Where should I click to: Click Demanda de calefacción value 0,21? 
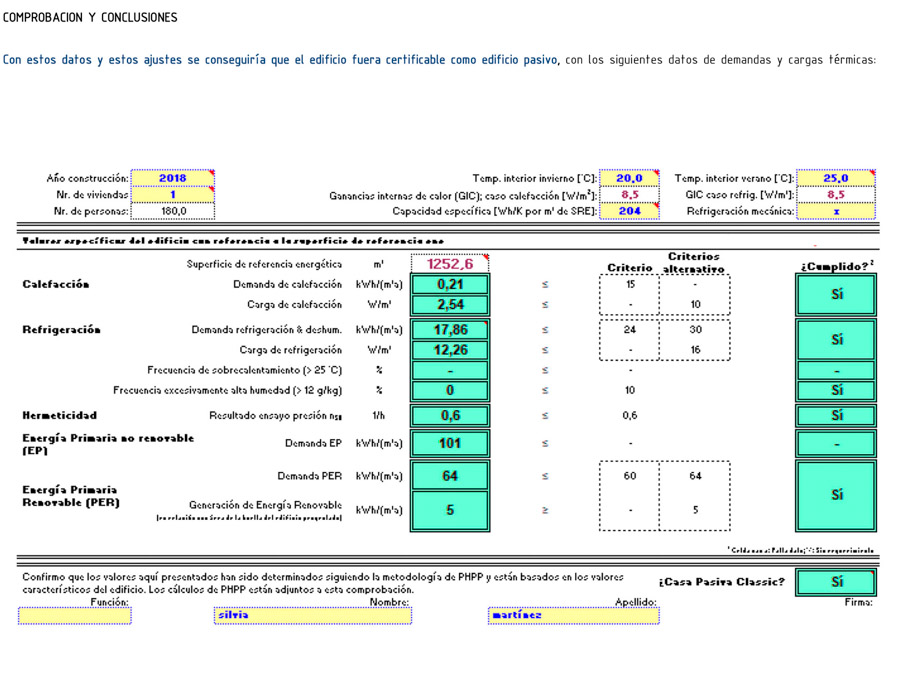pyautogui.click(x=450, y=284)
